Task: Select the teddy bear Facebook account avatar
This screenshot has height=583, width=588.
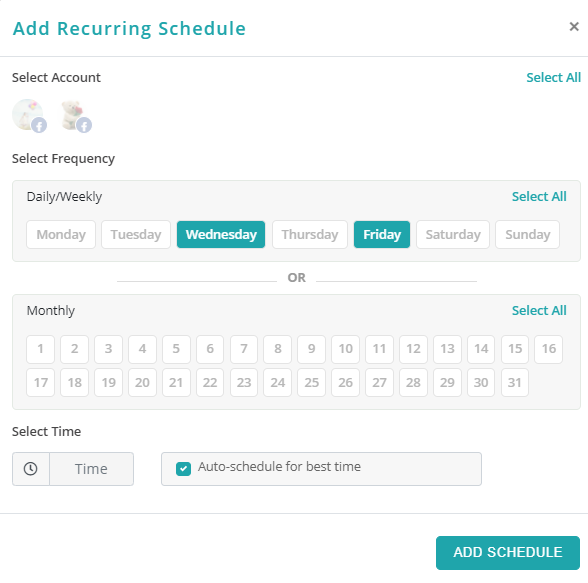Action: pyautogui.click(x=76, y=116)
